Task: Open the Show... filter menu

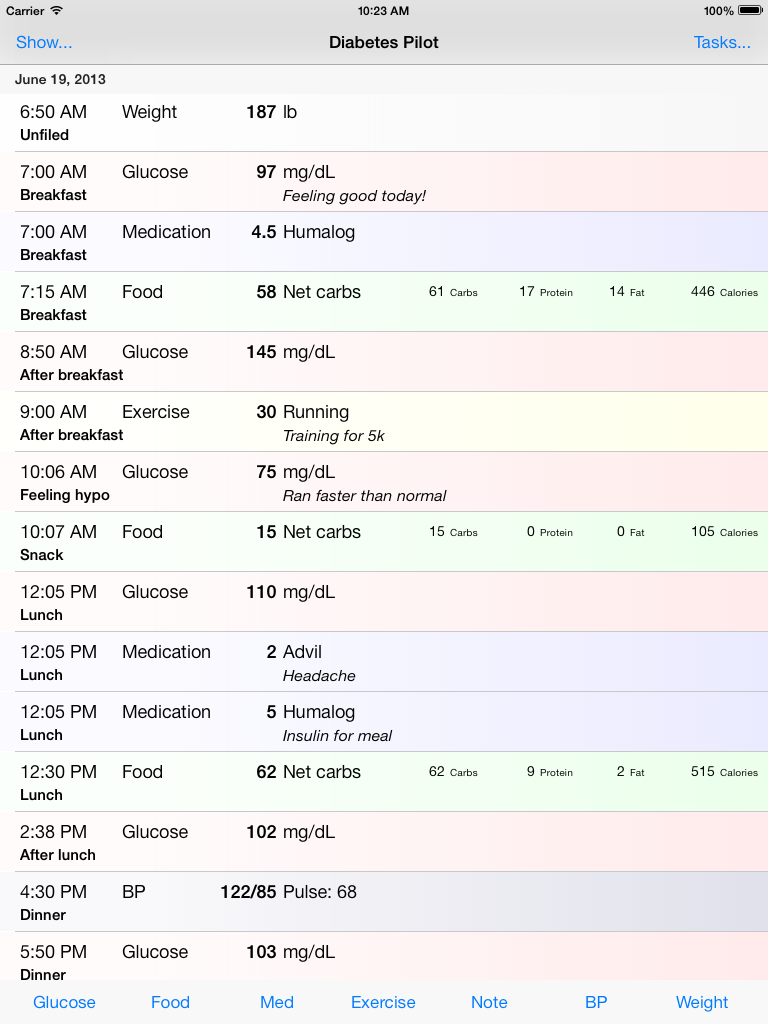Action: point(44,42)
